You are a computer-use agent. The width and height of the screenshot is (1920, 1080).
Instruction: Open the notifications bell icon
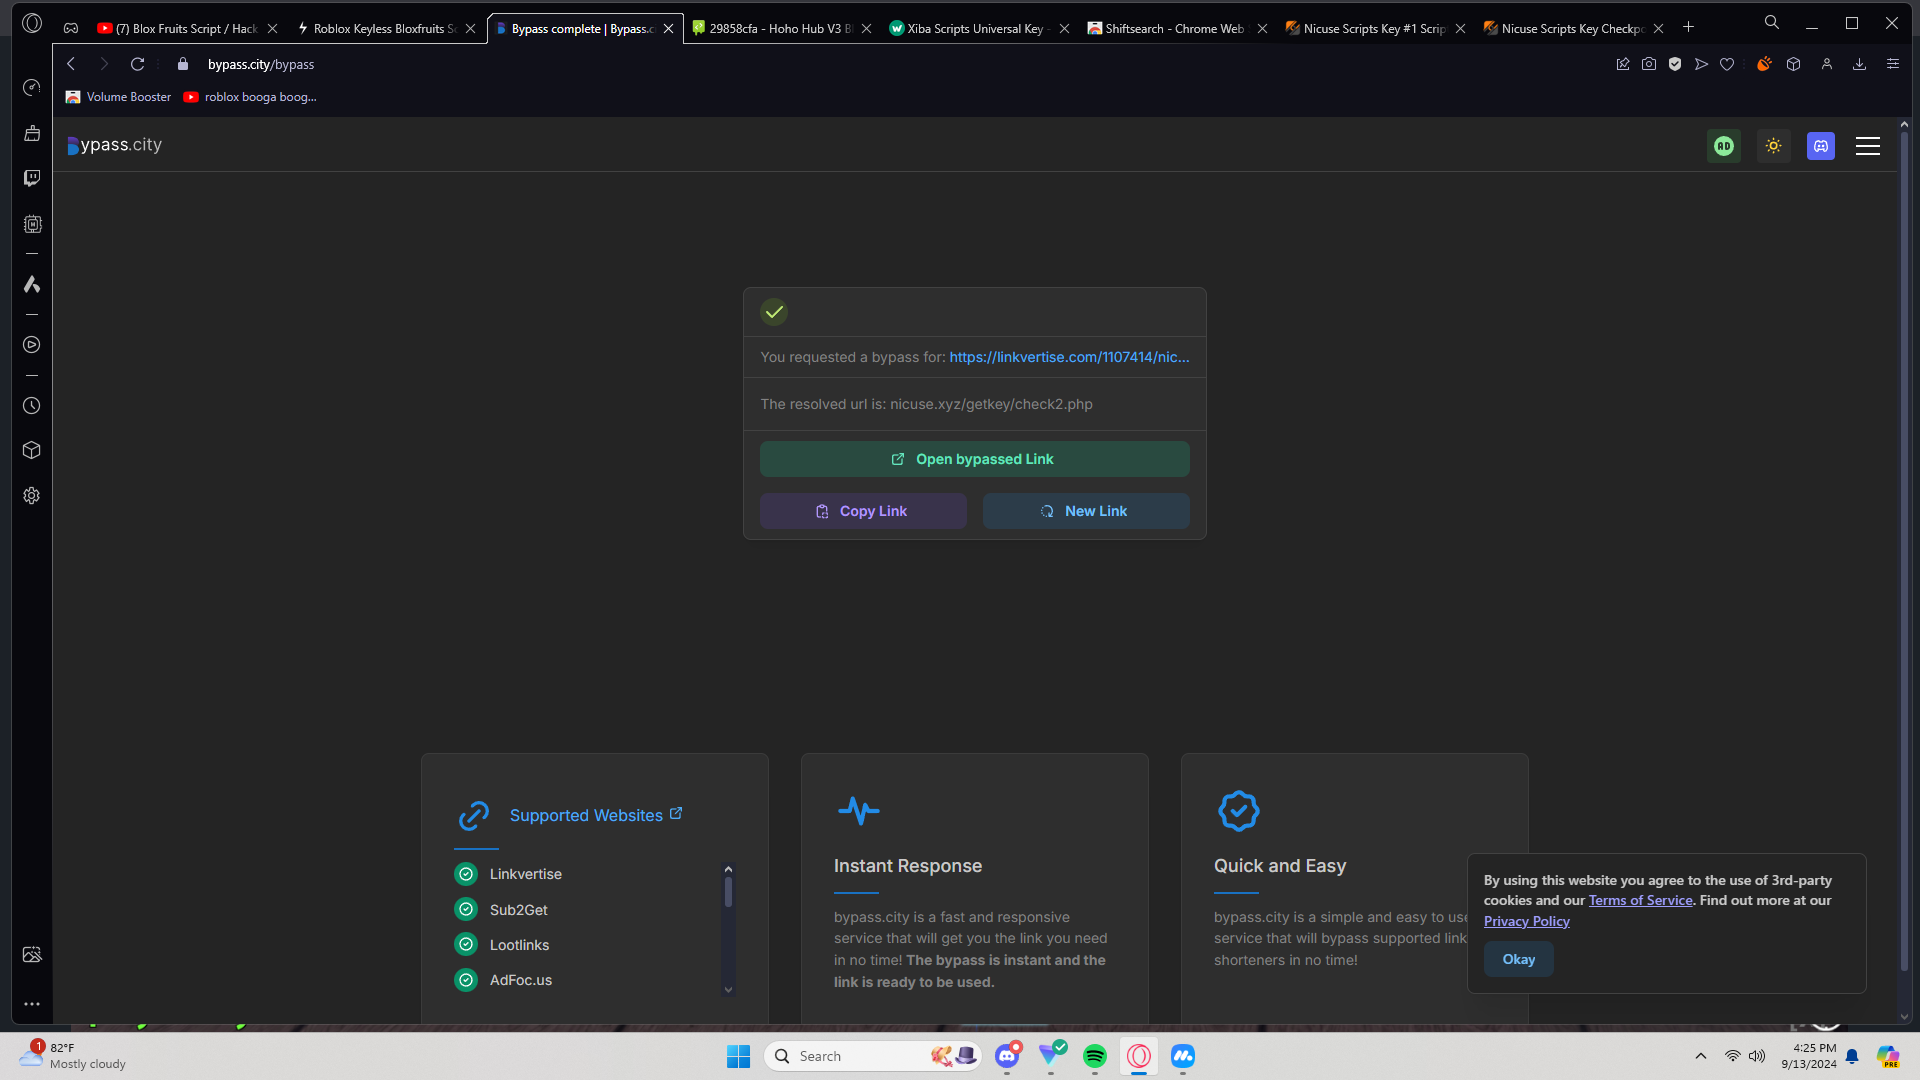click(1852, 1056)
